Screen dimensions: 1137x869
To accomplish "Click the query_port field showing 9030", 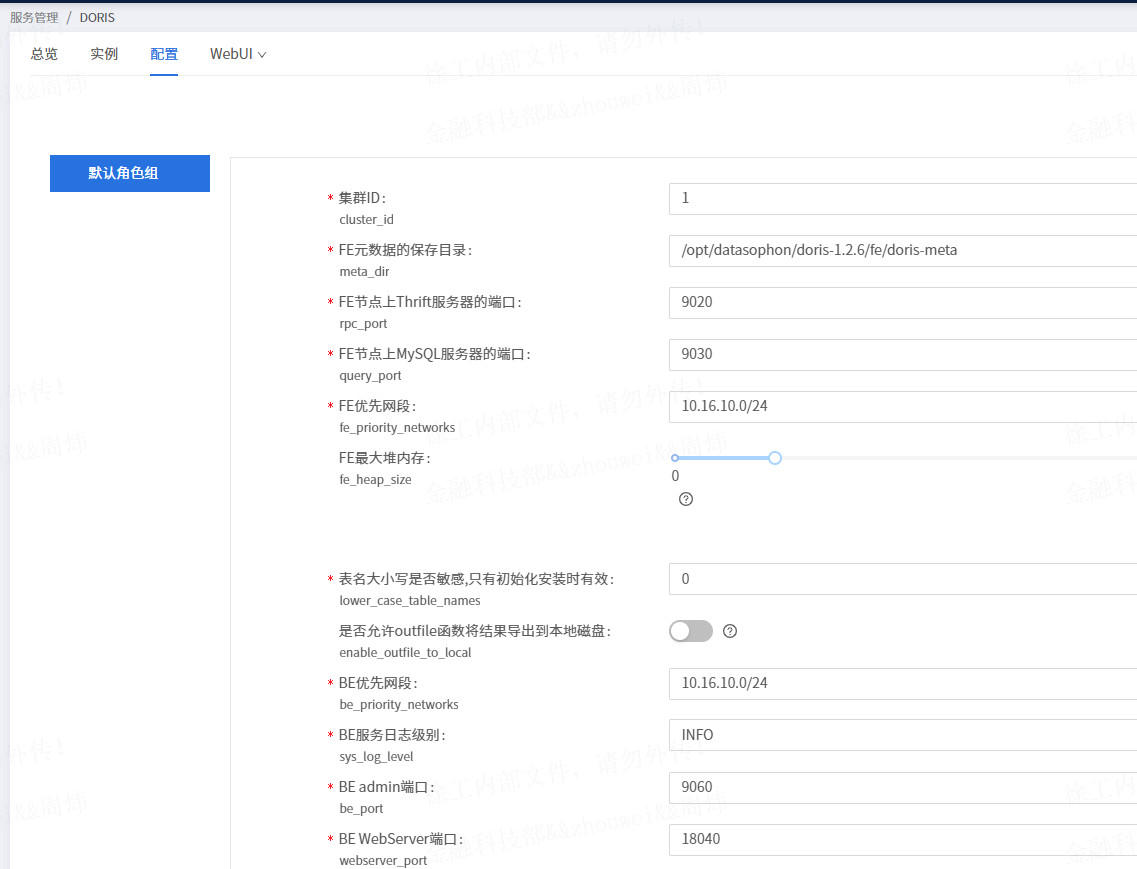I will [903, 354].
